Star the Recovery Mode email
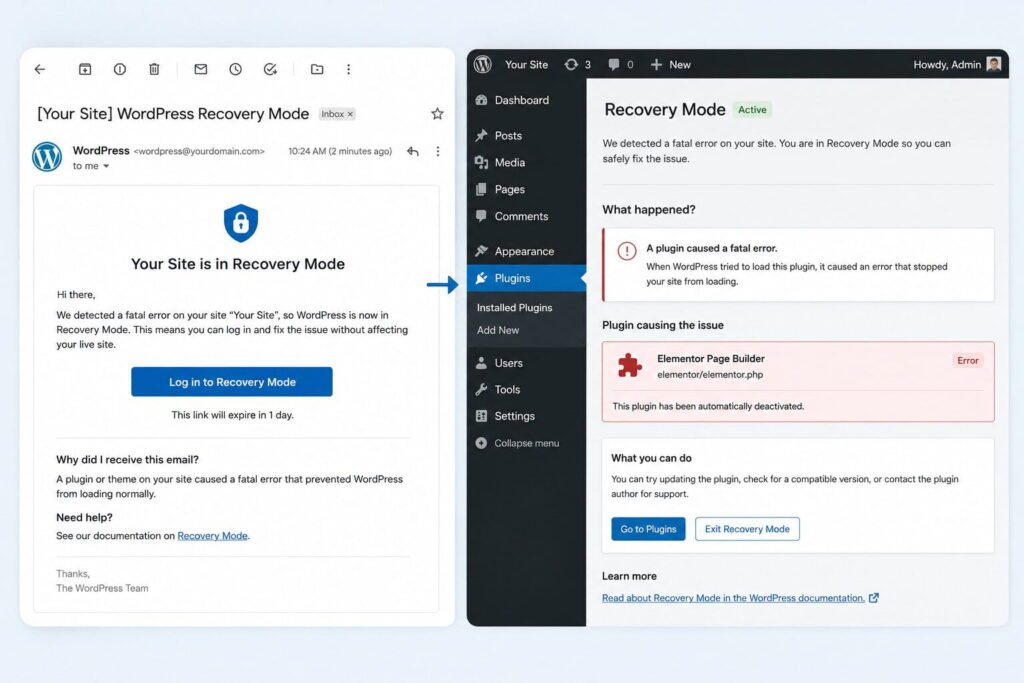The width and height of the screenshot is (1024, 683). click(x=438, y=114)
